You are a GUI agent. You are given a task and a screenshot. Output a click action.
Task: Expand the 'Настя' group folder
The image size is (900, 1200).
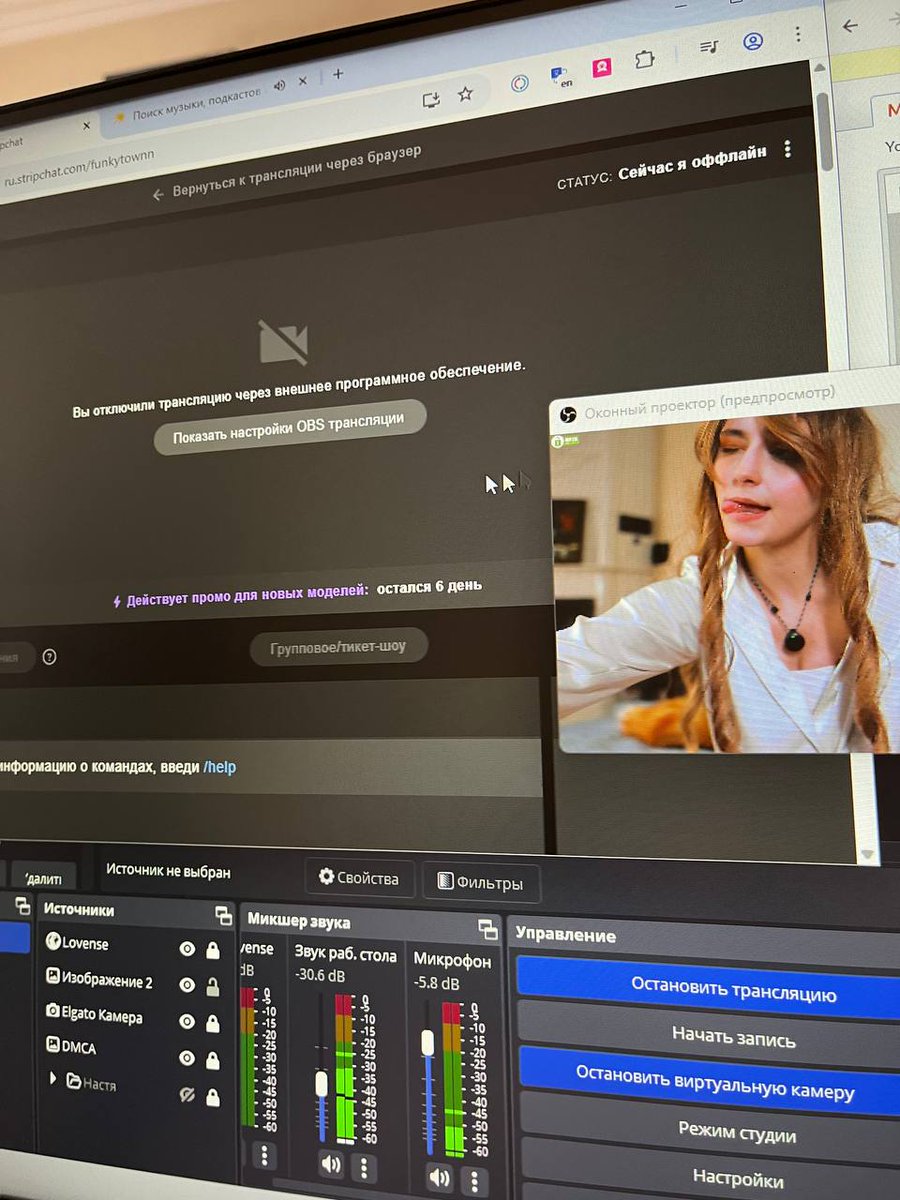coord(53,1078)
